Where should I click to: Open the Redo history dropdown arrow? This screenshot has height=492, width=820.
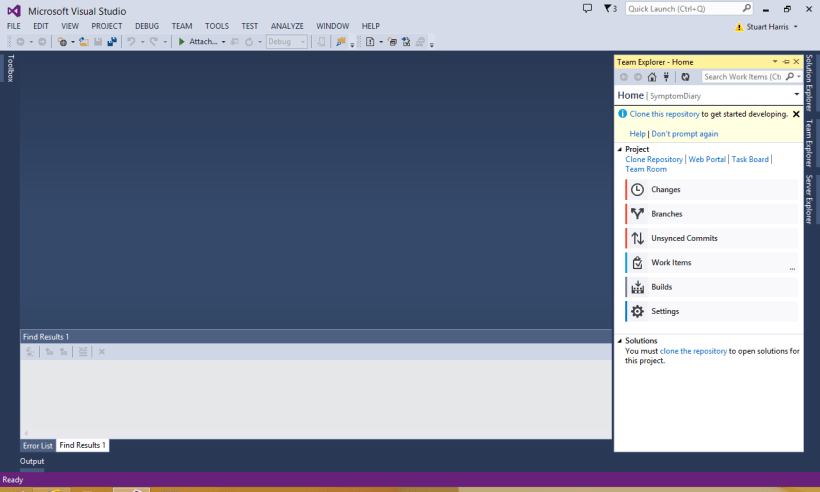click(x=165, y=42)
